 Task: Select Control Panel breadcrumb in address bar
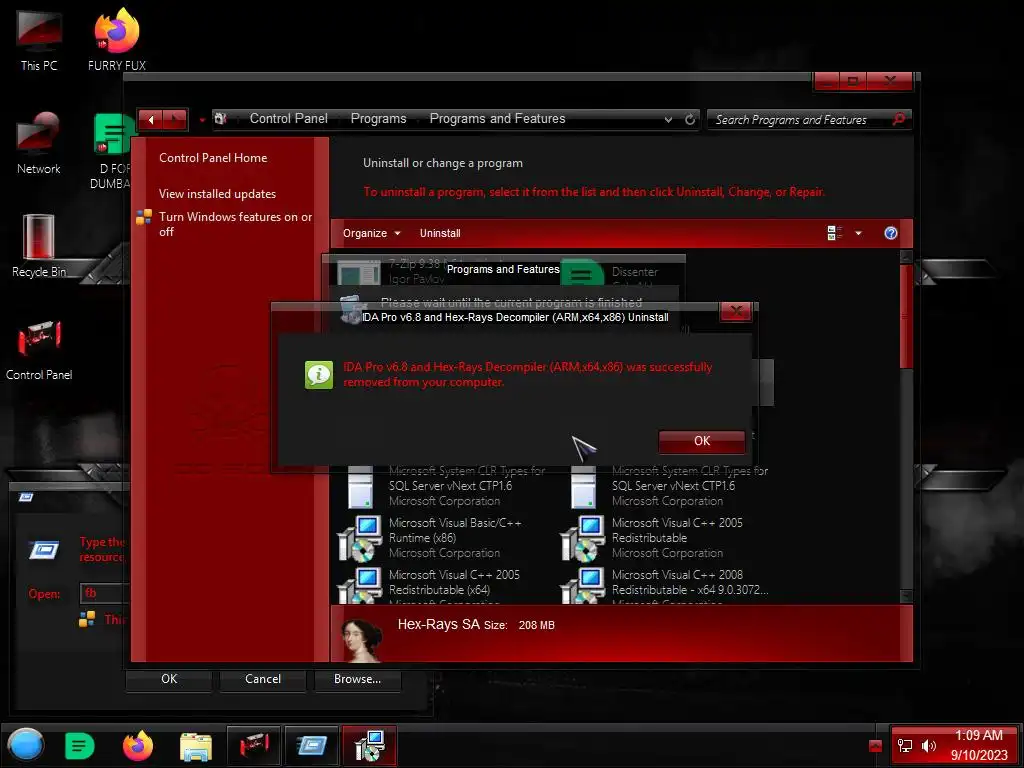(289, 119)
